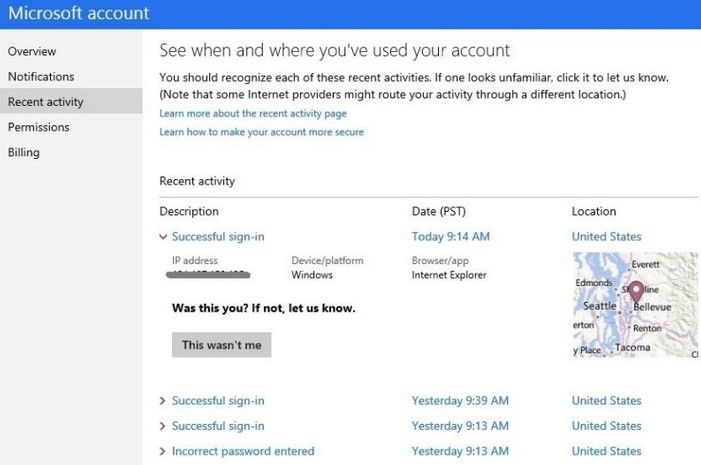Image resolution: width=701 pixels, height=465 pixels.
Task: Open the Overview section in sidebar
Action: (32, 51)
